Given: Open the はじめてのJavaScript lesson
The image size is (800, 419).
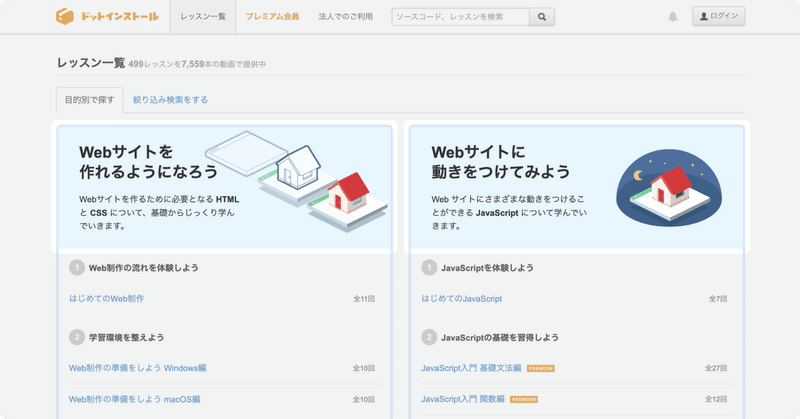Looking at the screenshot, I should pos(462,299).
